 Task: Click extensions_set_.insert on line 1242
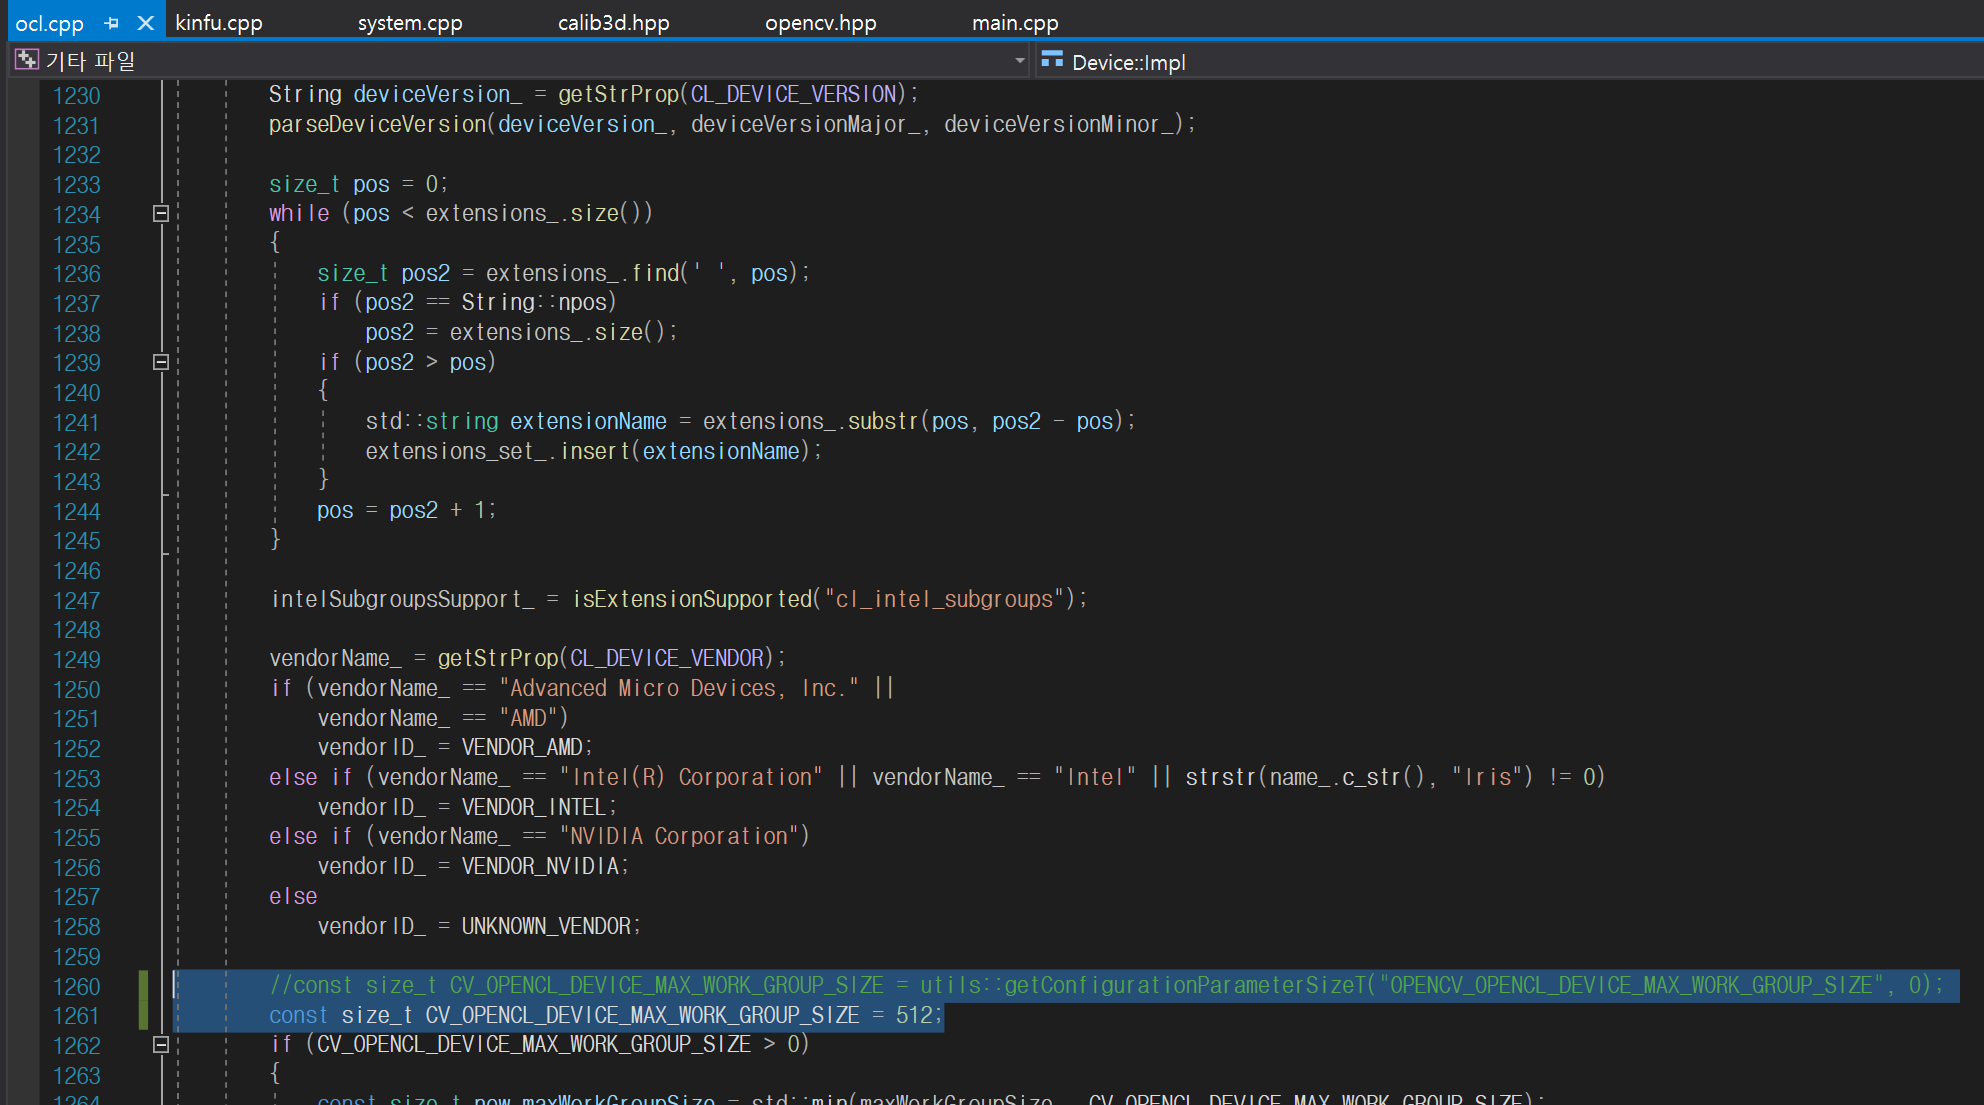[497, 451]
